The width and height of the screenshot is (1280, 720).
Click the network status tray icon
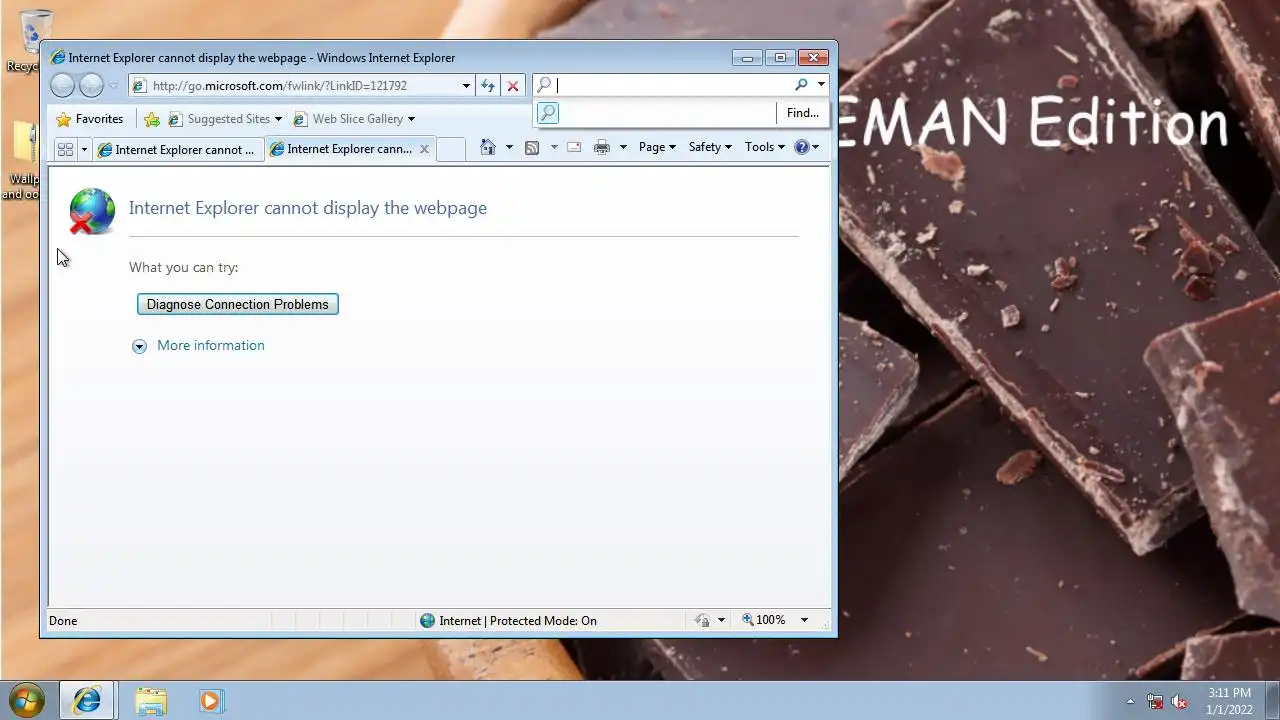(1155, 701)
